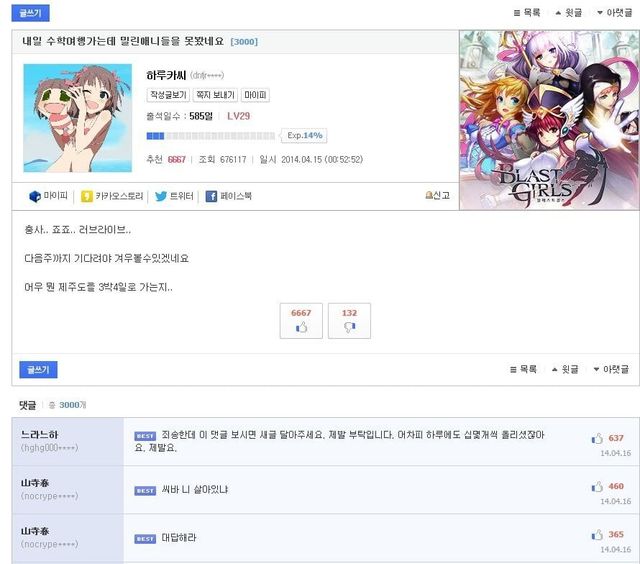This screenshot has height=564, width=640.
Task: Click the yellow KakaoStory share icon
Action: pos(87,196)
